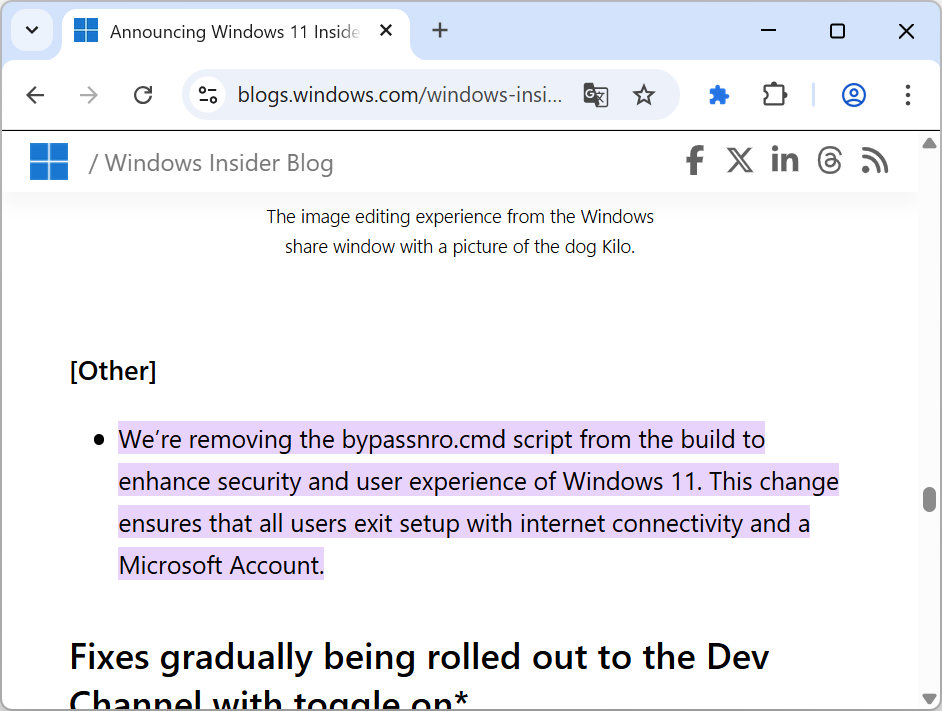
Task: Select the Announcing Windows 11 Insider tab
Action: [x=234, y=32]
